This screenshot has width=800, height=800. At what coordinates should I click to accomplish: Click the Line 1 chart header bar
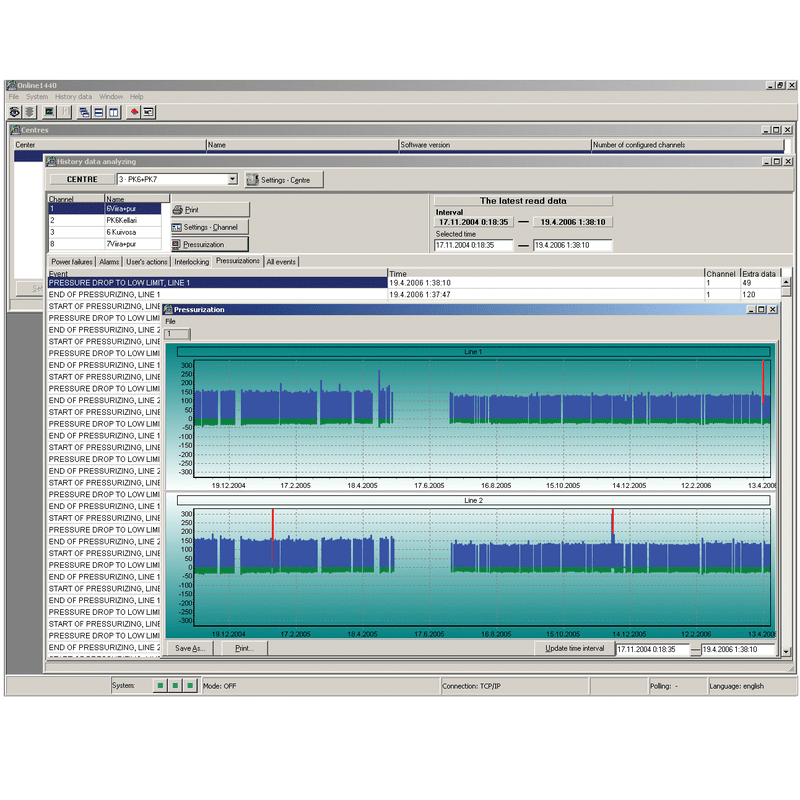tap(473, 352)
